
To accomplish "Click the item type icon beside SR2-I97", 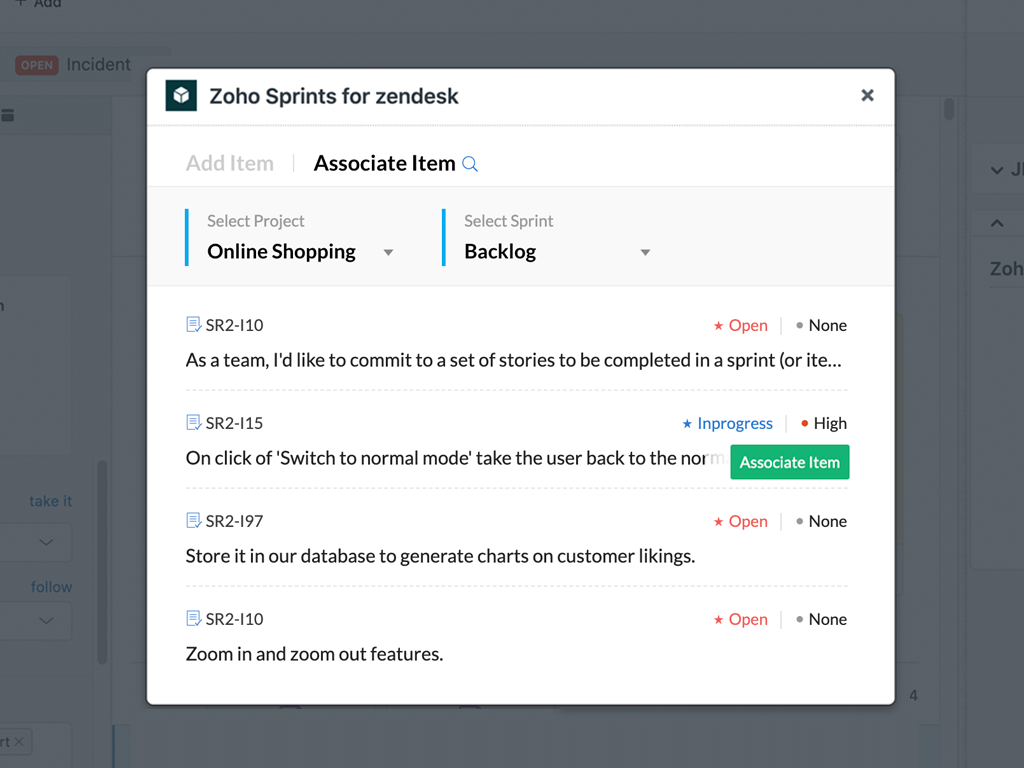I will (x=193, y=520).
